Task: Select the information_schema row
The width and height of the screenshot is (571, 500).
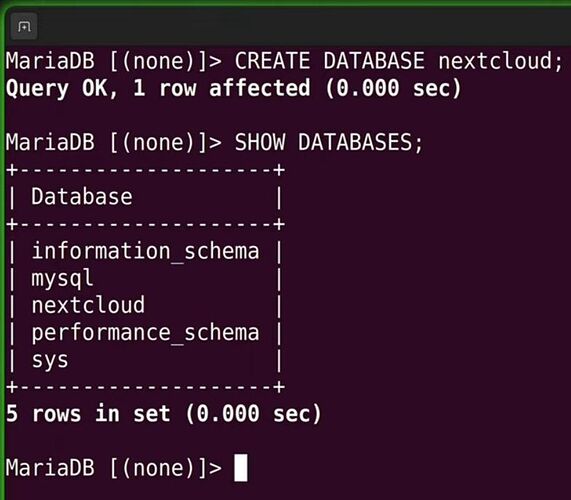Action: point(145,251)
